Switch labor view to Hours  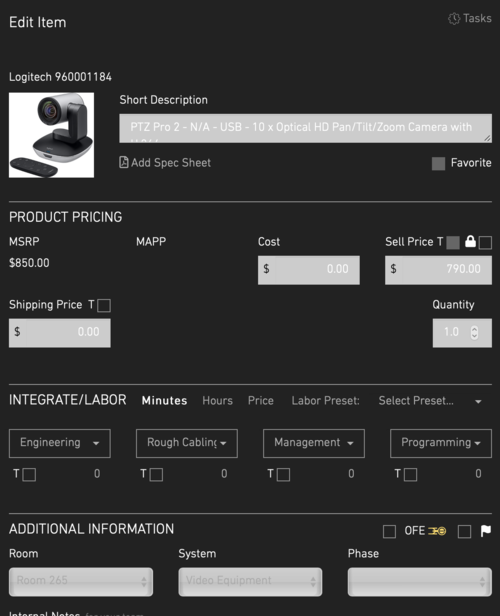[x=217, y=400]
